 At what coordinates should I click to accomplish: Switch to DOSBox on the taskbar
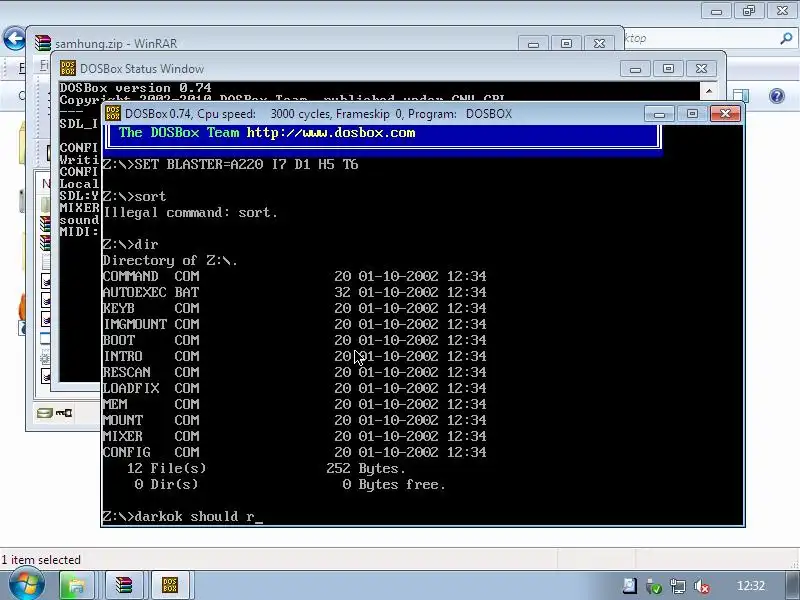(x=170, y=585)
